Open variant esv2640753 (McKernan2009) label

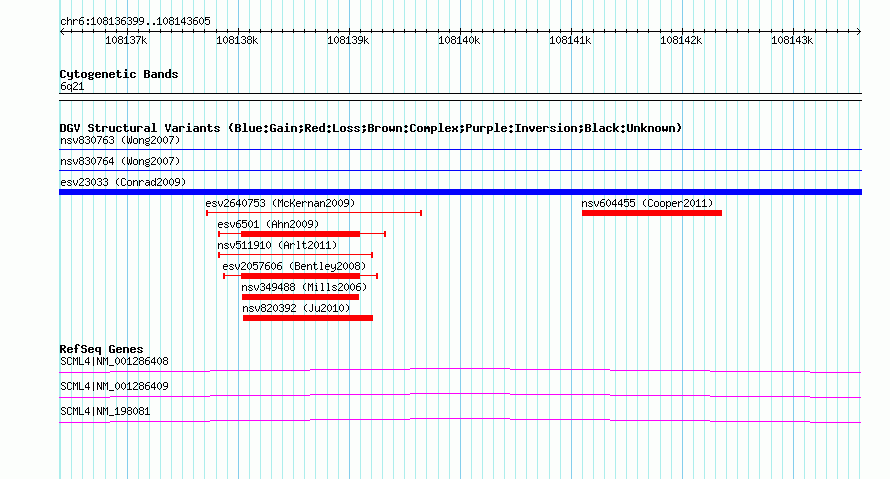(x=280, y=203)
